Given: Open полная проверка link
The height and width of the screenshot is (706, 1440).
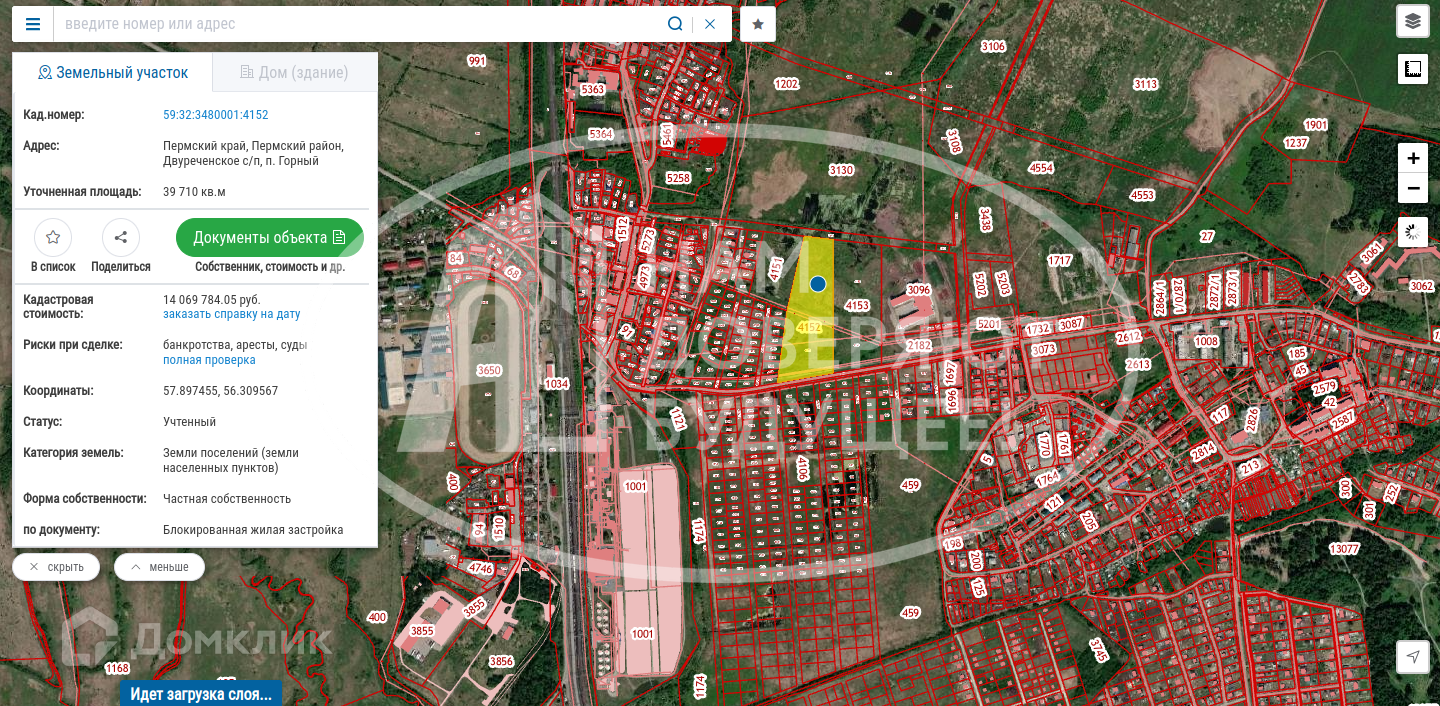Looking at the screenshot, I should click(x=209, y=360).
